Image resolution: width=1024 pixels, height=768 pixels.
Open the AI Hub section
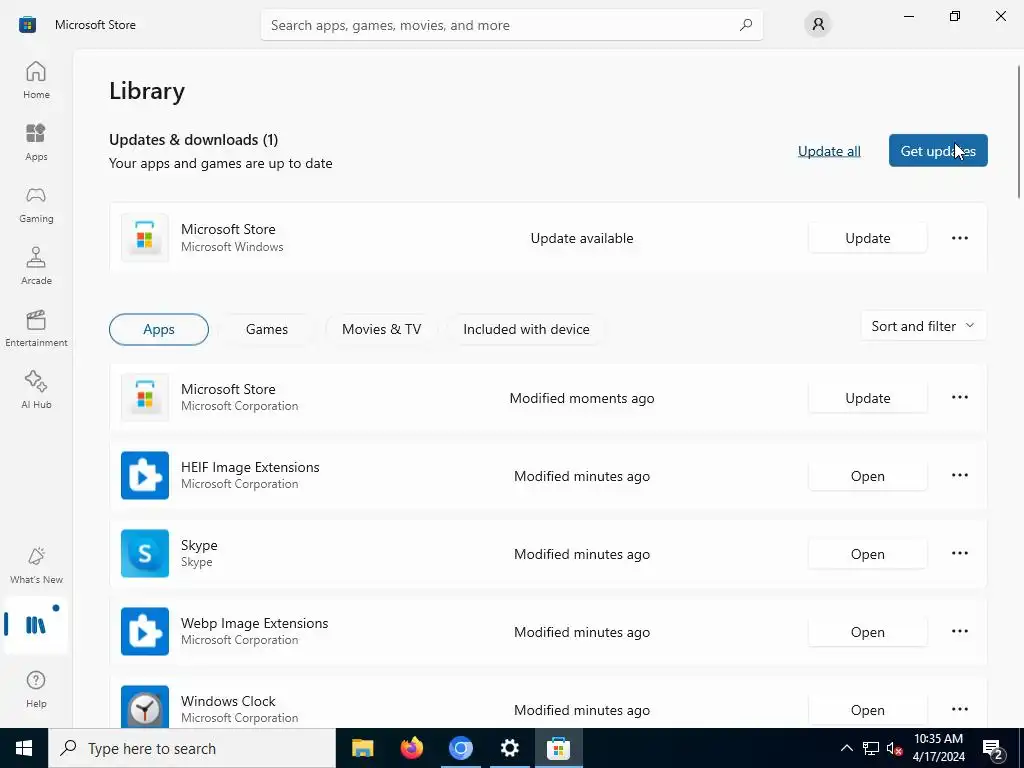(36, 390)
